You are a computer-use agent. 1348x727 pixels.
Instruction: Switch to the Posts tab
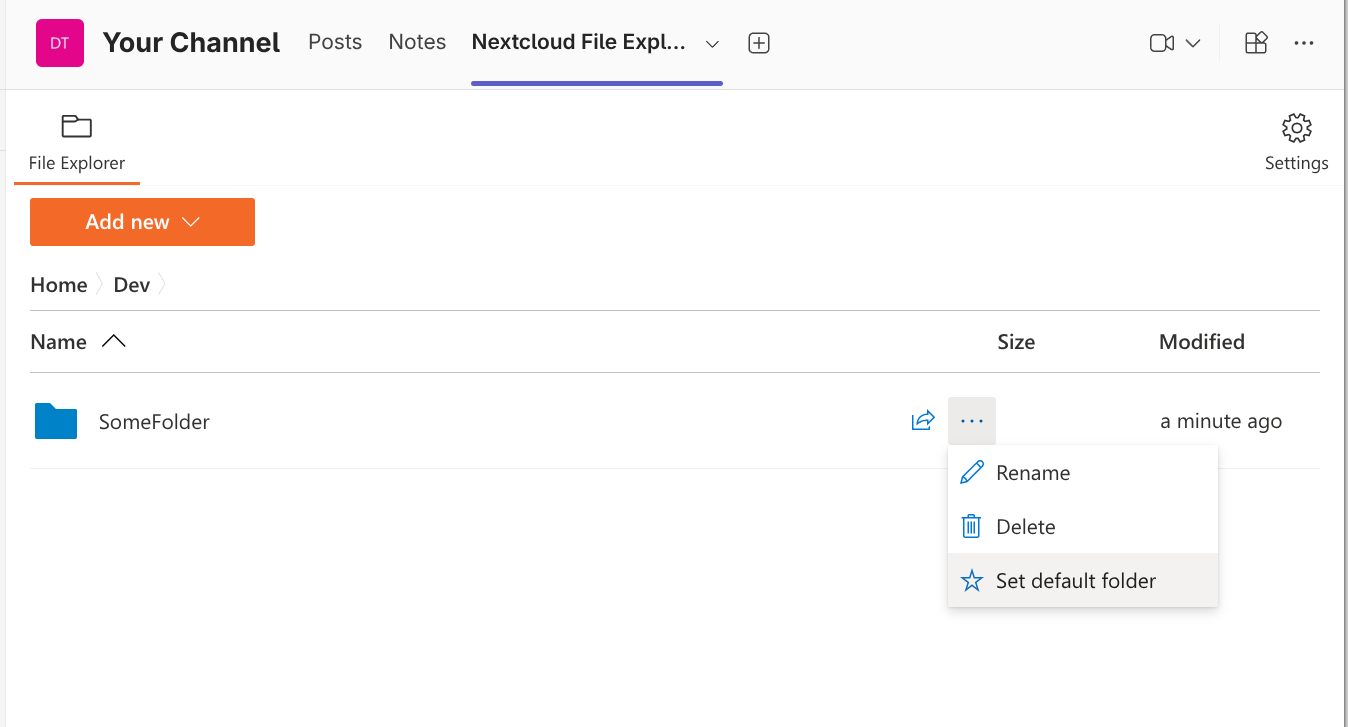point(335,42)
